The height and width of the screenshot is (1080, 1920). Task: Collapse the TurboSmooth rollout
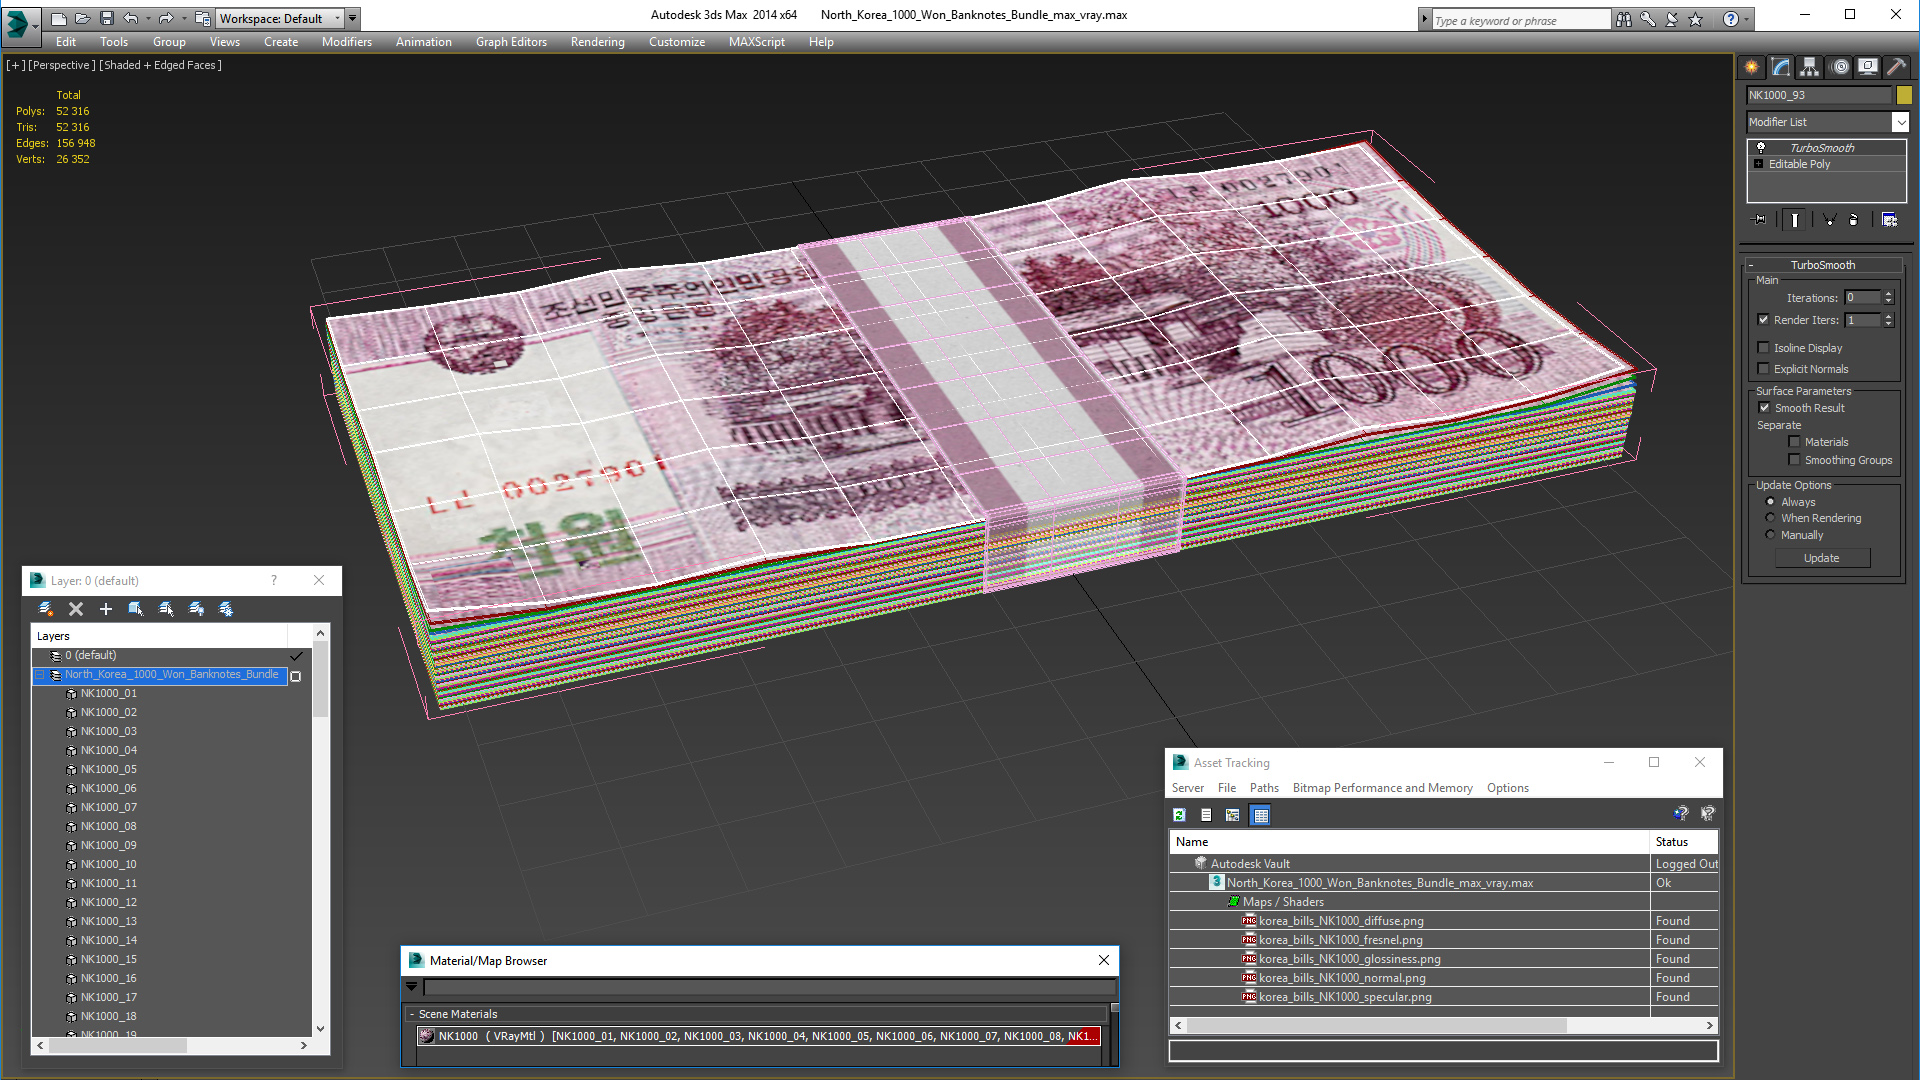(1823, 265)
